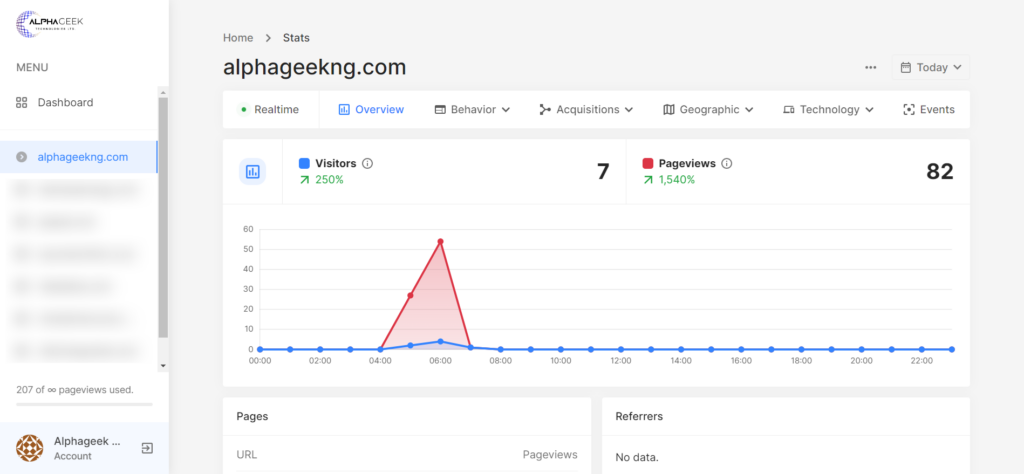Image resolution: width=1024 pixels, height=474 pixels.
Task: Expand the Geographic dropdown
Action: [708, 110]
